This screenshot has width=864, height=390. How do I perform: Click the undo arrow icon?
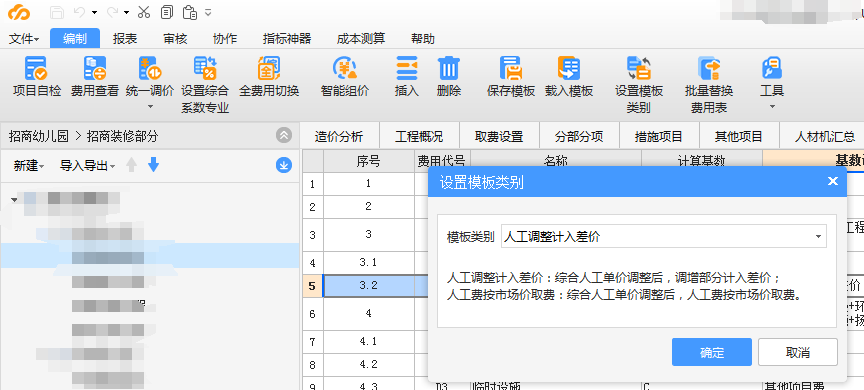[80, 12]
